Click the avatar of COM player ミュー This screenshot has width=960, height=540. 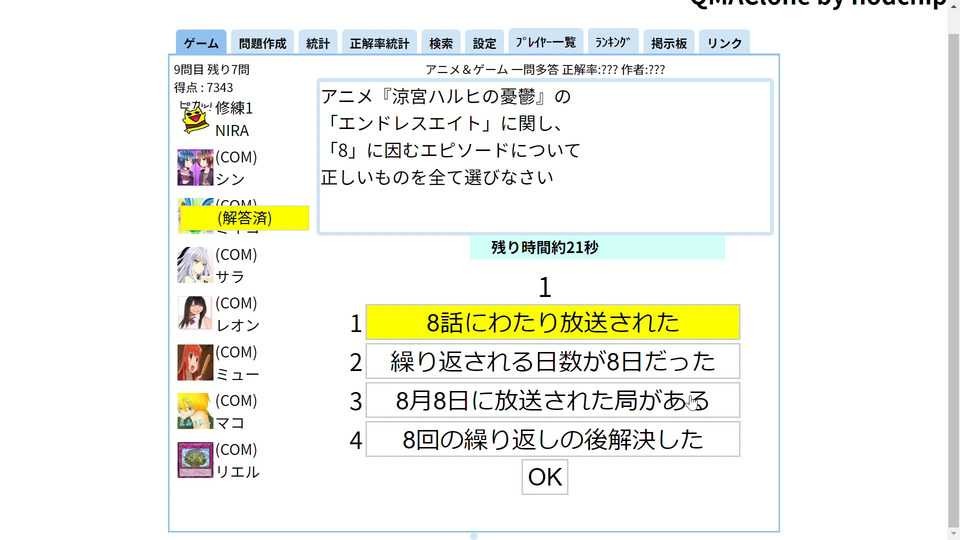pos(195,362)
